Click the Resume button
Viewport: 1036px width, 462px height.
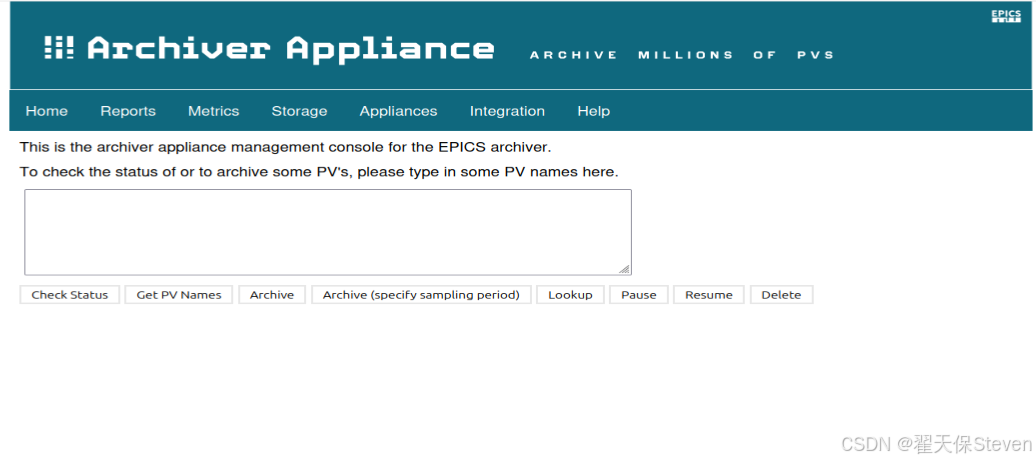click(x=708, y=295)
